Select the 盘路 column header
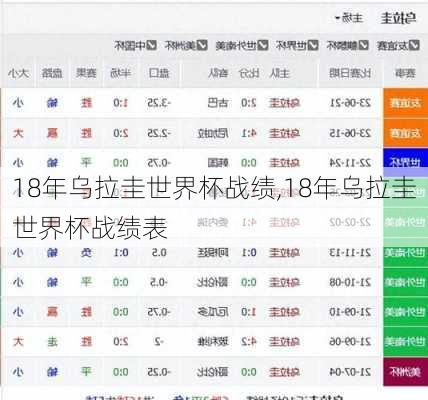The width and height of the screenshot is (428, 400). tap(52, 73)
